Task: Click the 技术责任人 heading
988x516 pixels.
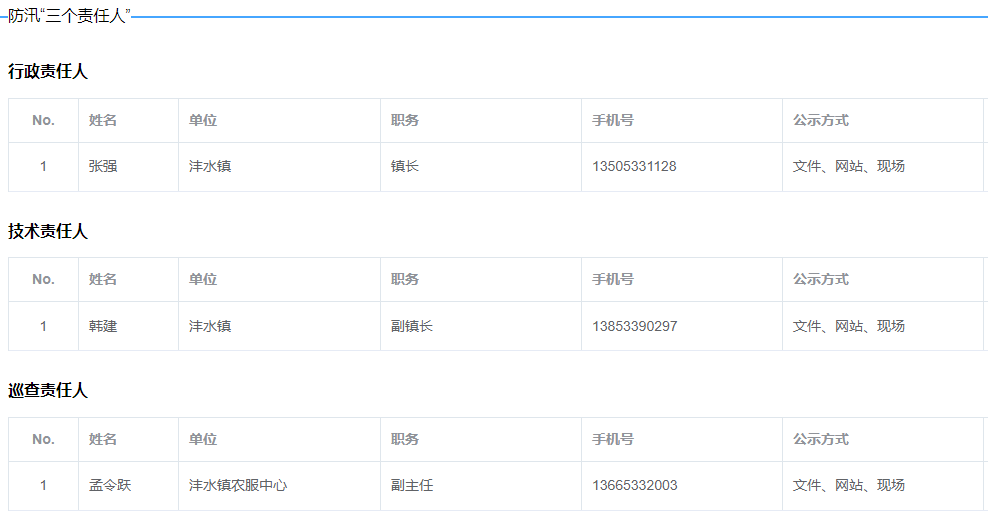Action: [x=48, y=231]
